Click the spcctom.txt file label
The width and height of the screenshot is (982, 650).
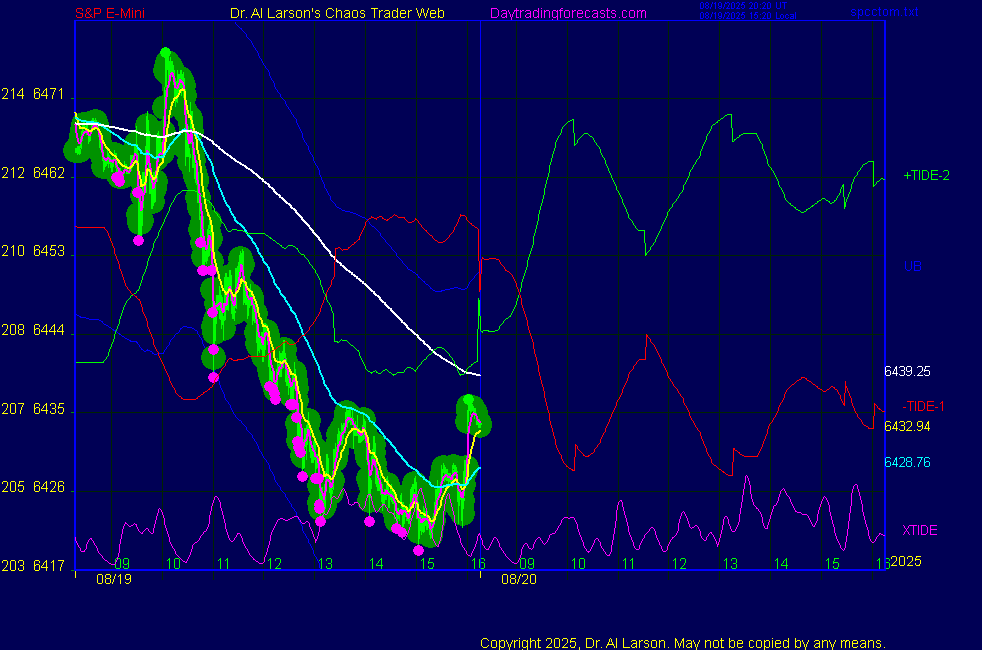click(883, 13)
